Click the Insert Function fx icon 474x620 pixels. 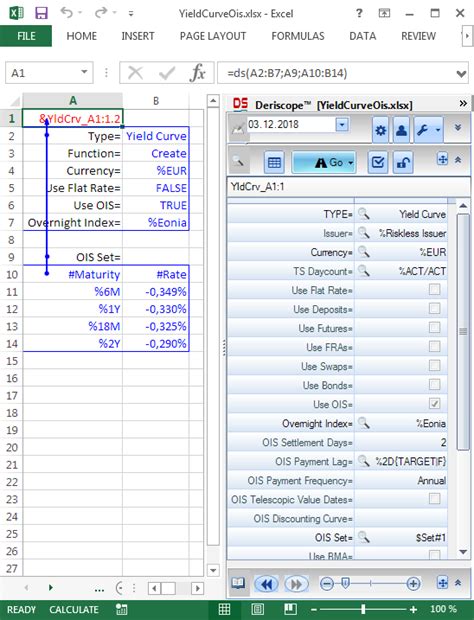[x=198, y=73]
